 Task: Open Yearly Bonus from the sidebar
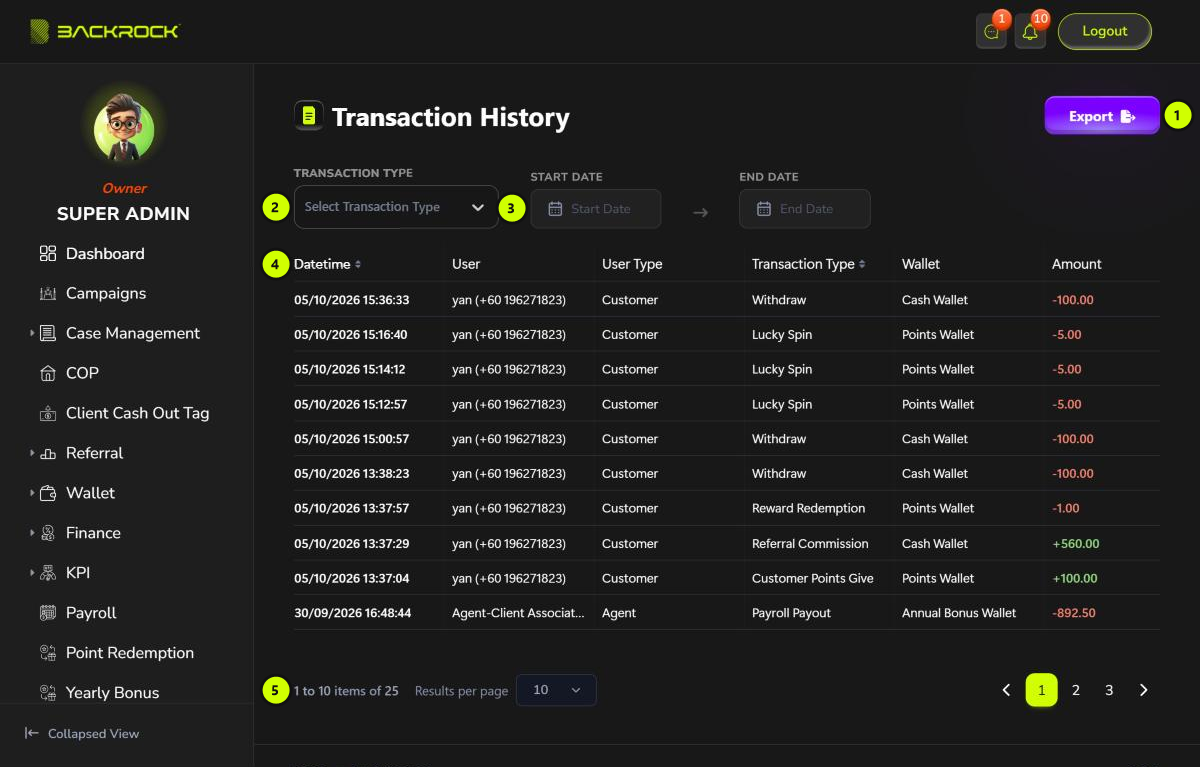(112, 693)
